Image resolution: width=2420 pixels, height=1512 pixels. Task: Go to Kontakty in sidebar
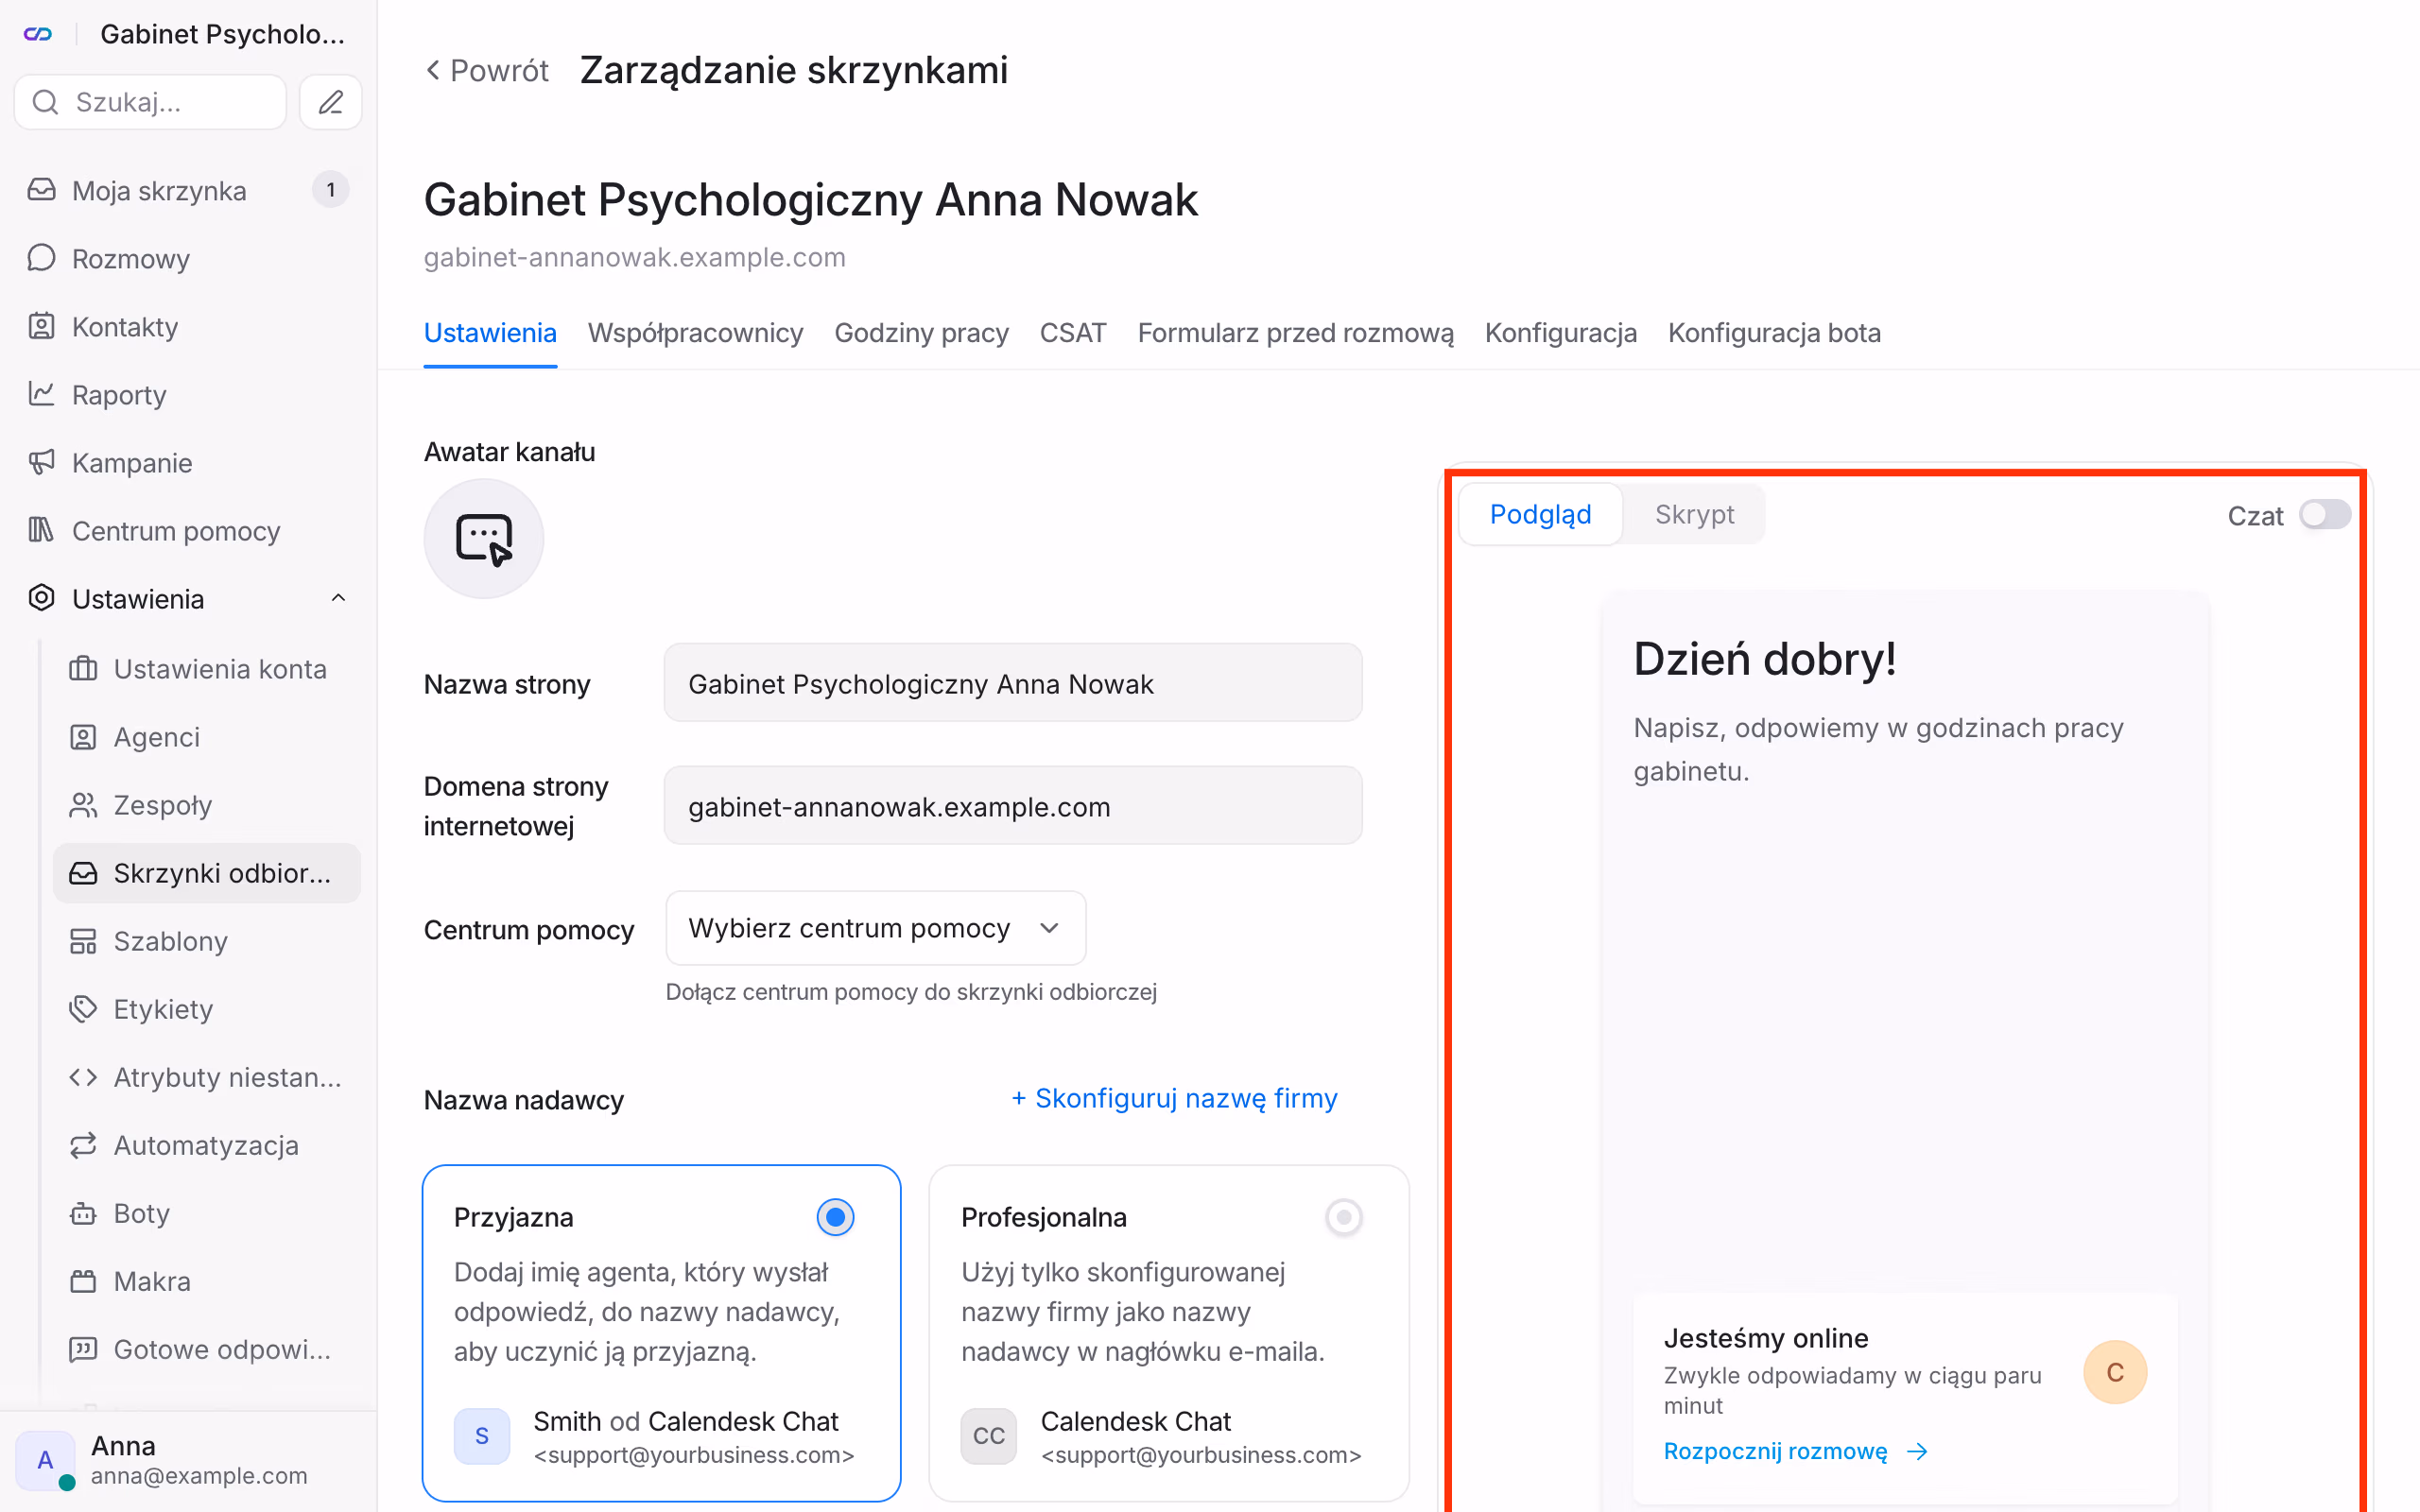[124, 327]
